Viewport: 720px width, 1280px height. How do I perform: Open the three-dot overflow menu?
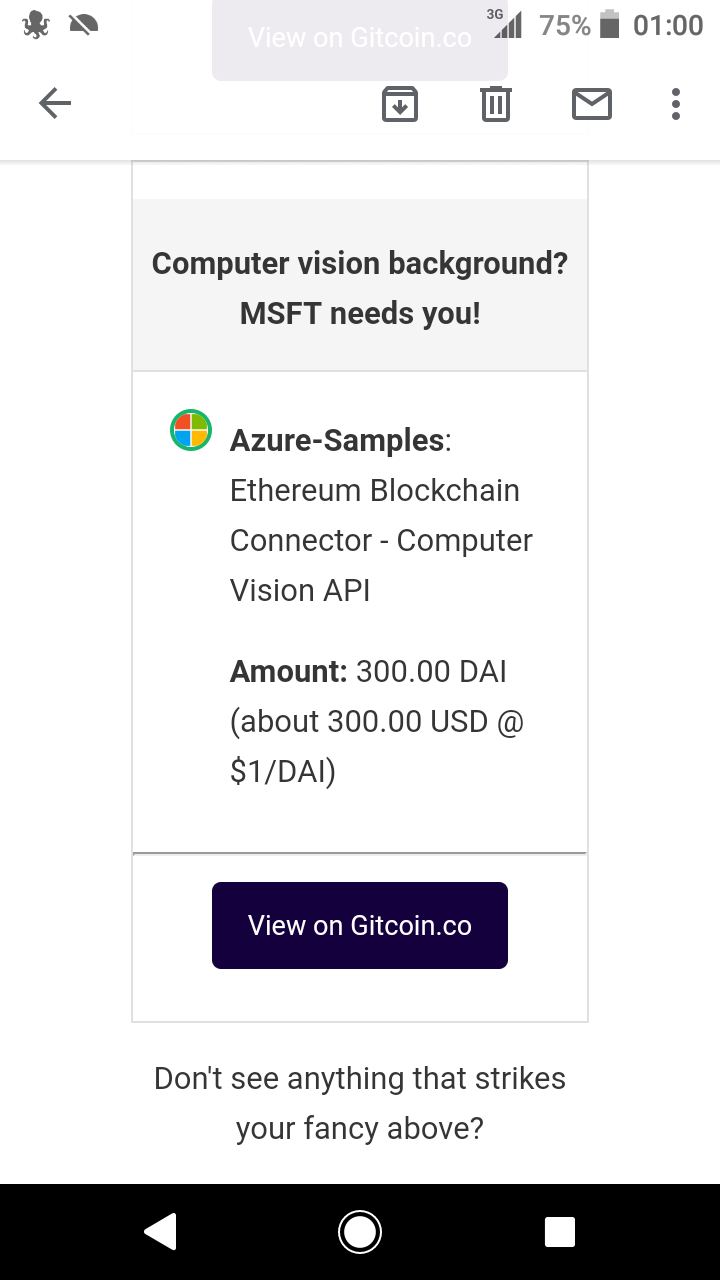click(676, 104)
